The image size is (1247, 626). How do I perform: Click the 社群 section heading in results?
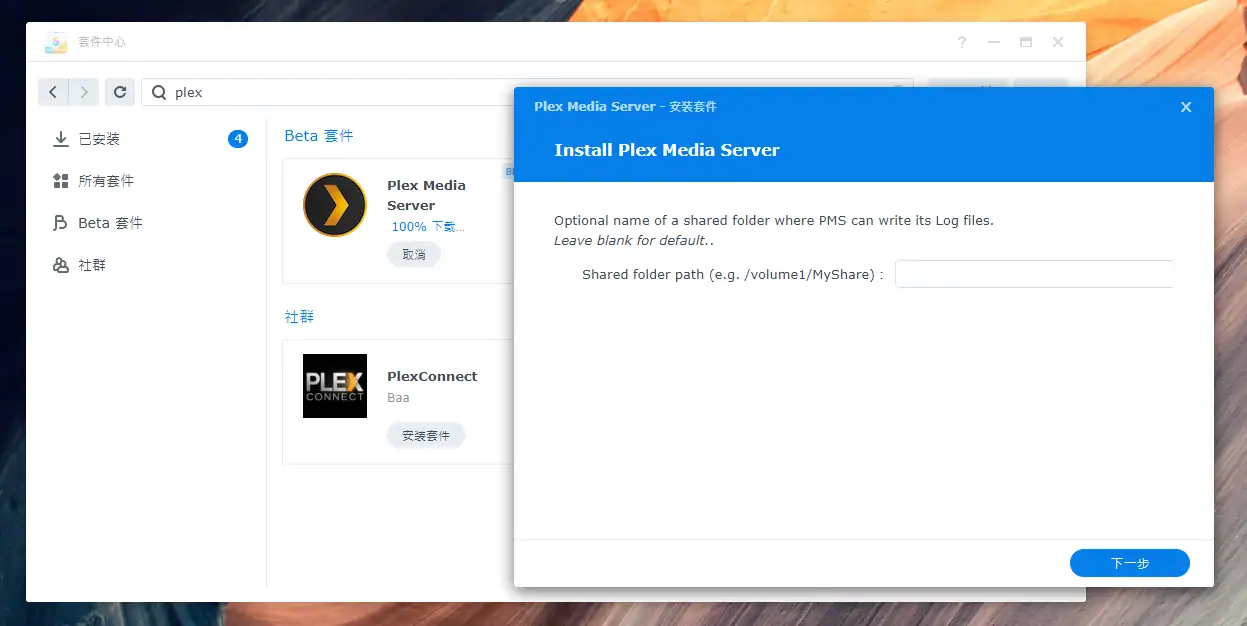(299, 316)
